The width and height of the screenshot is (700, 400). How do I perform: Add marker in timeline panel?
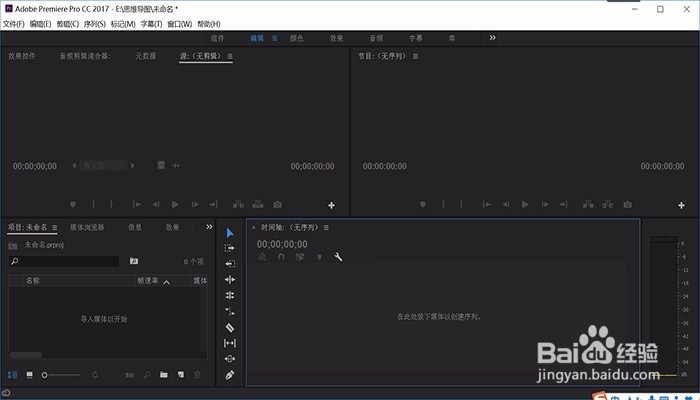coord(319,257)
